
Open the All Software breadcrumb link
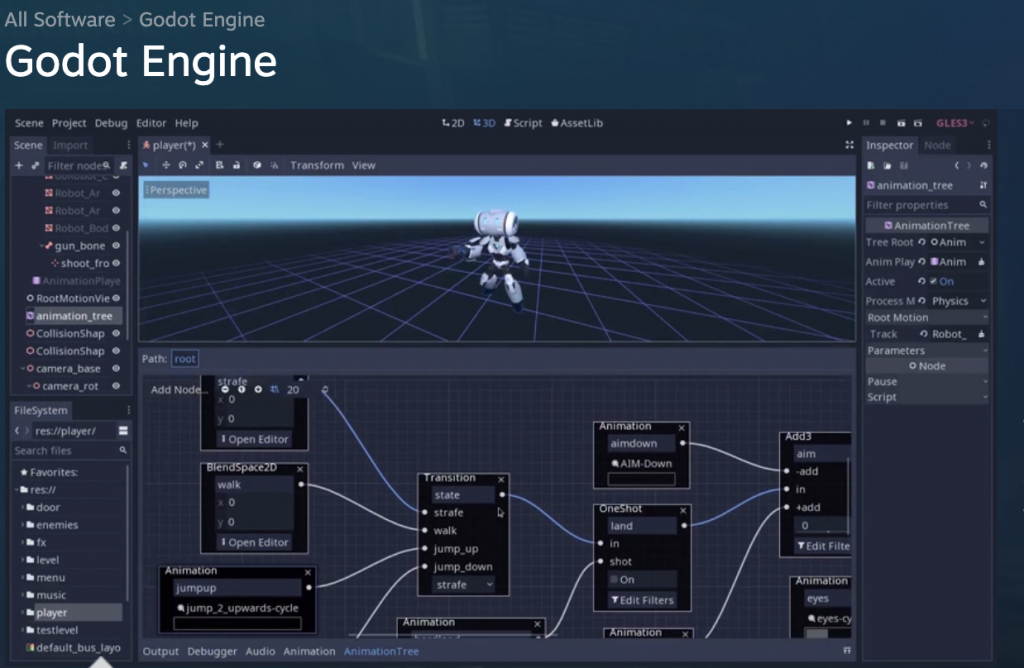[x=59, y=20]
